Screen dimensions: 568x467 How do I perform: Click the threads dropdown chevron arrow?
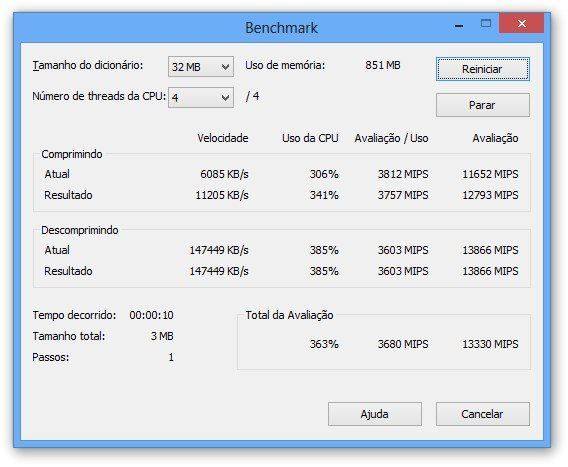(225, 98)
